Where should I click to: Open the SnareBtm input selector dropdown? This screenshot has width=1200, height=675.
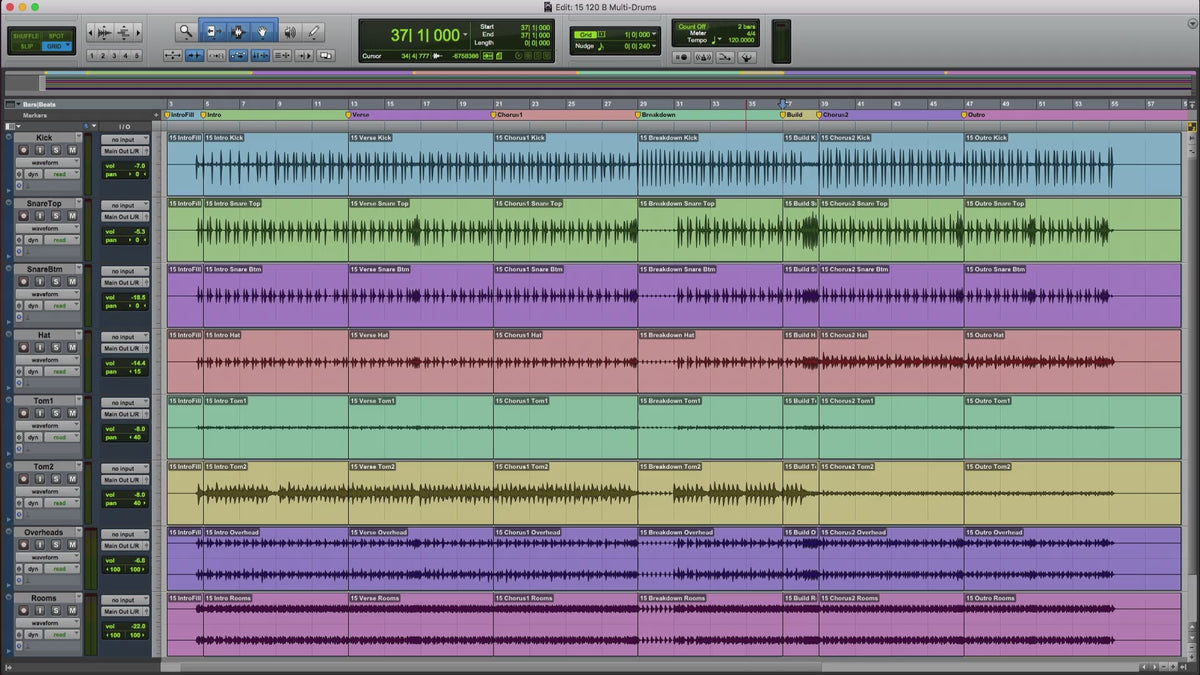[x=124, y=271]
